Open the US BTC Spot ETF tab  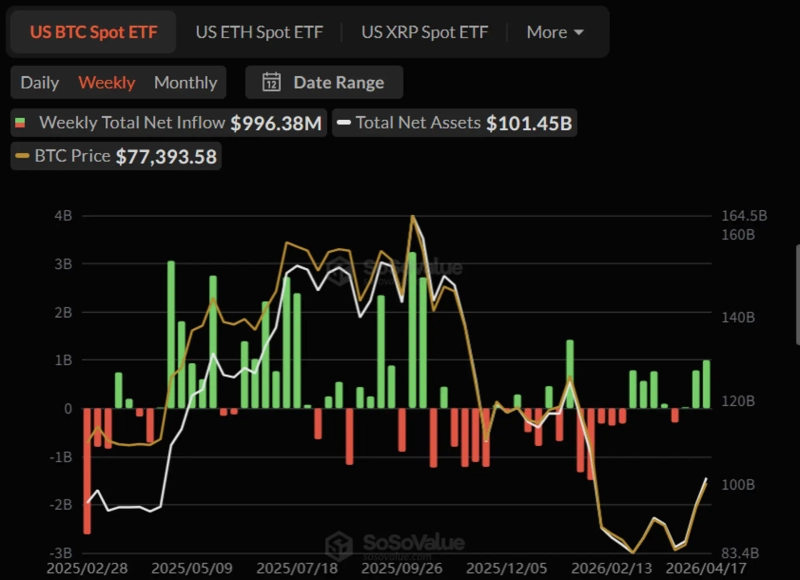[91, 32]
